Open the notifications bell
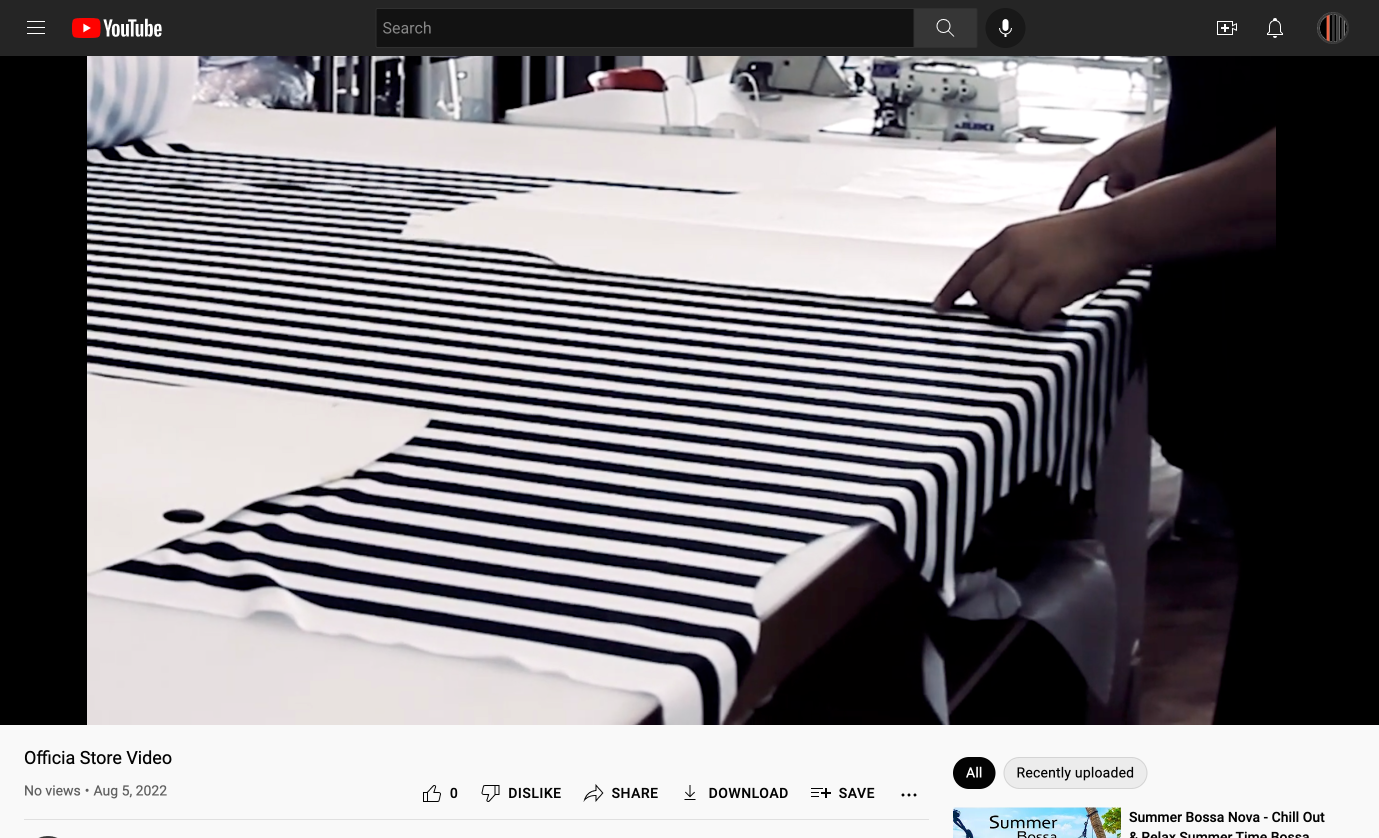This screenshot has height=838, width=1379. (x=1275, y=28)
